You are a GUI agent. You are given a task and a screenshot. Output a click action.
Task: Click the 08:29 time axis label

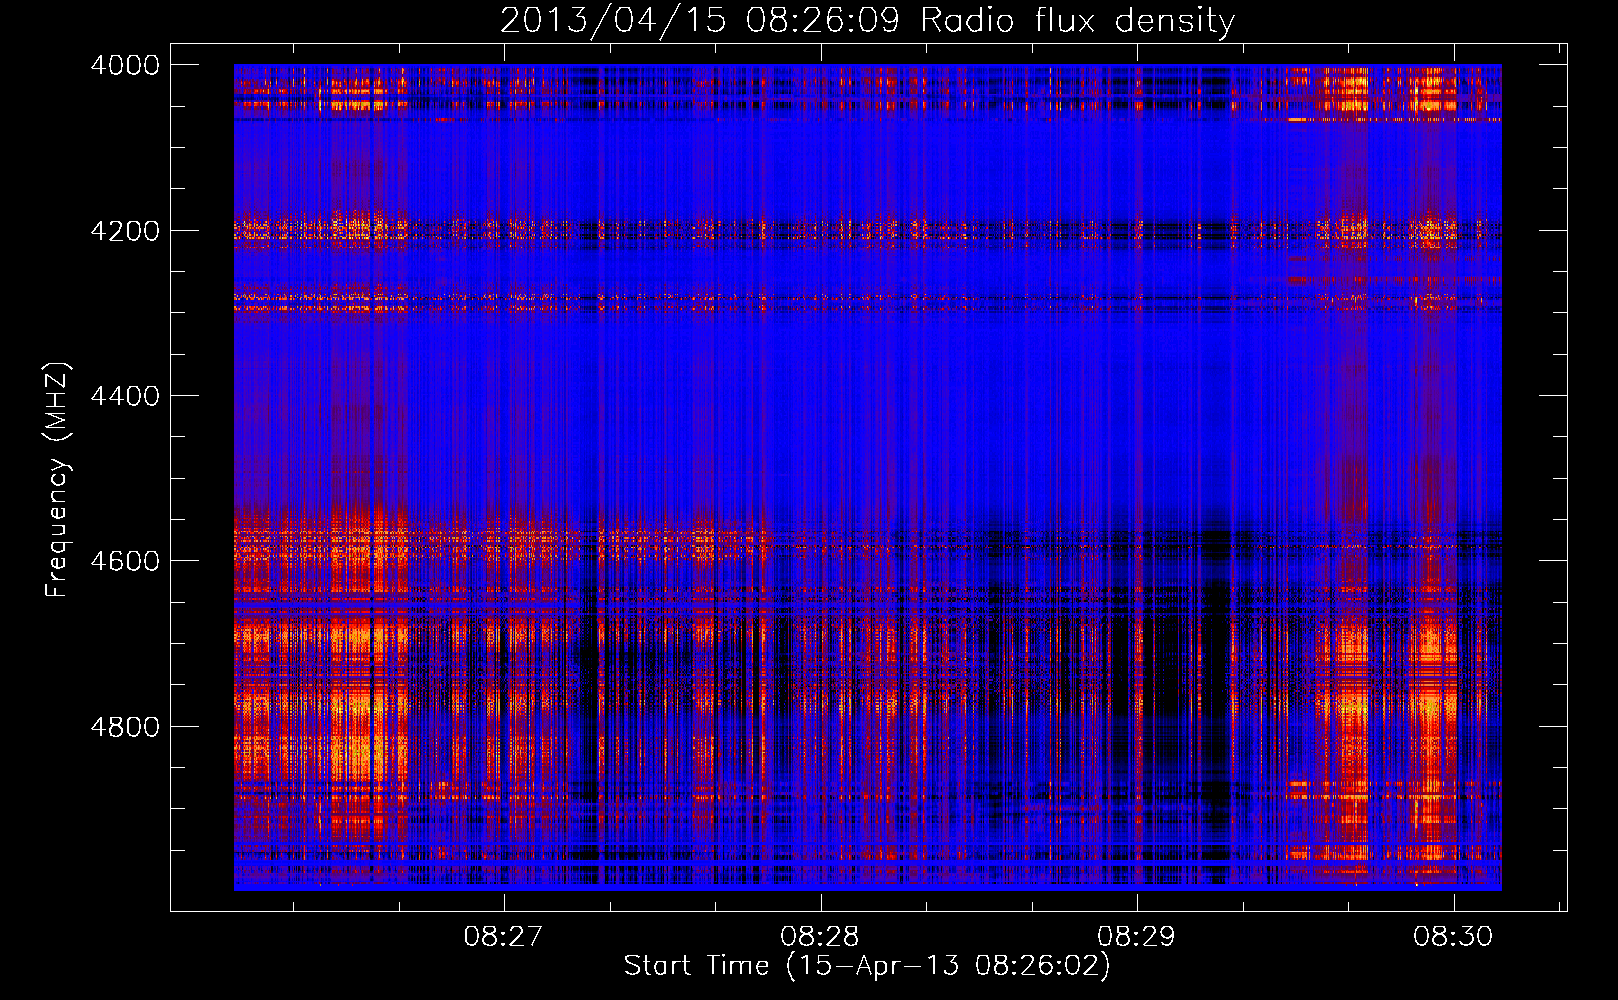point(1137,936)
